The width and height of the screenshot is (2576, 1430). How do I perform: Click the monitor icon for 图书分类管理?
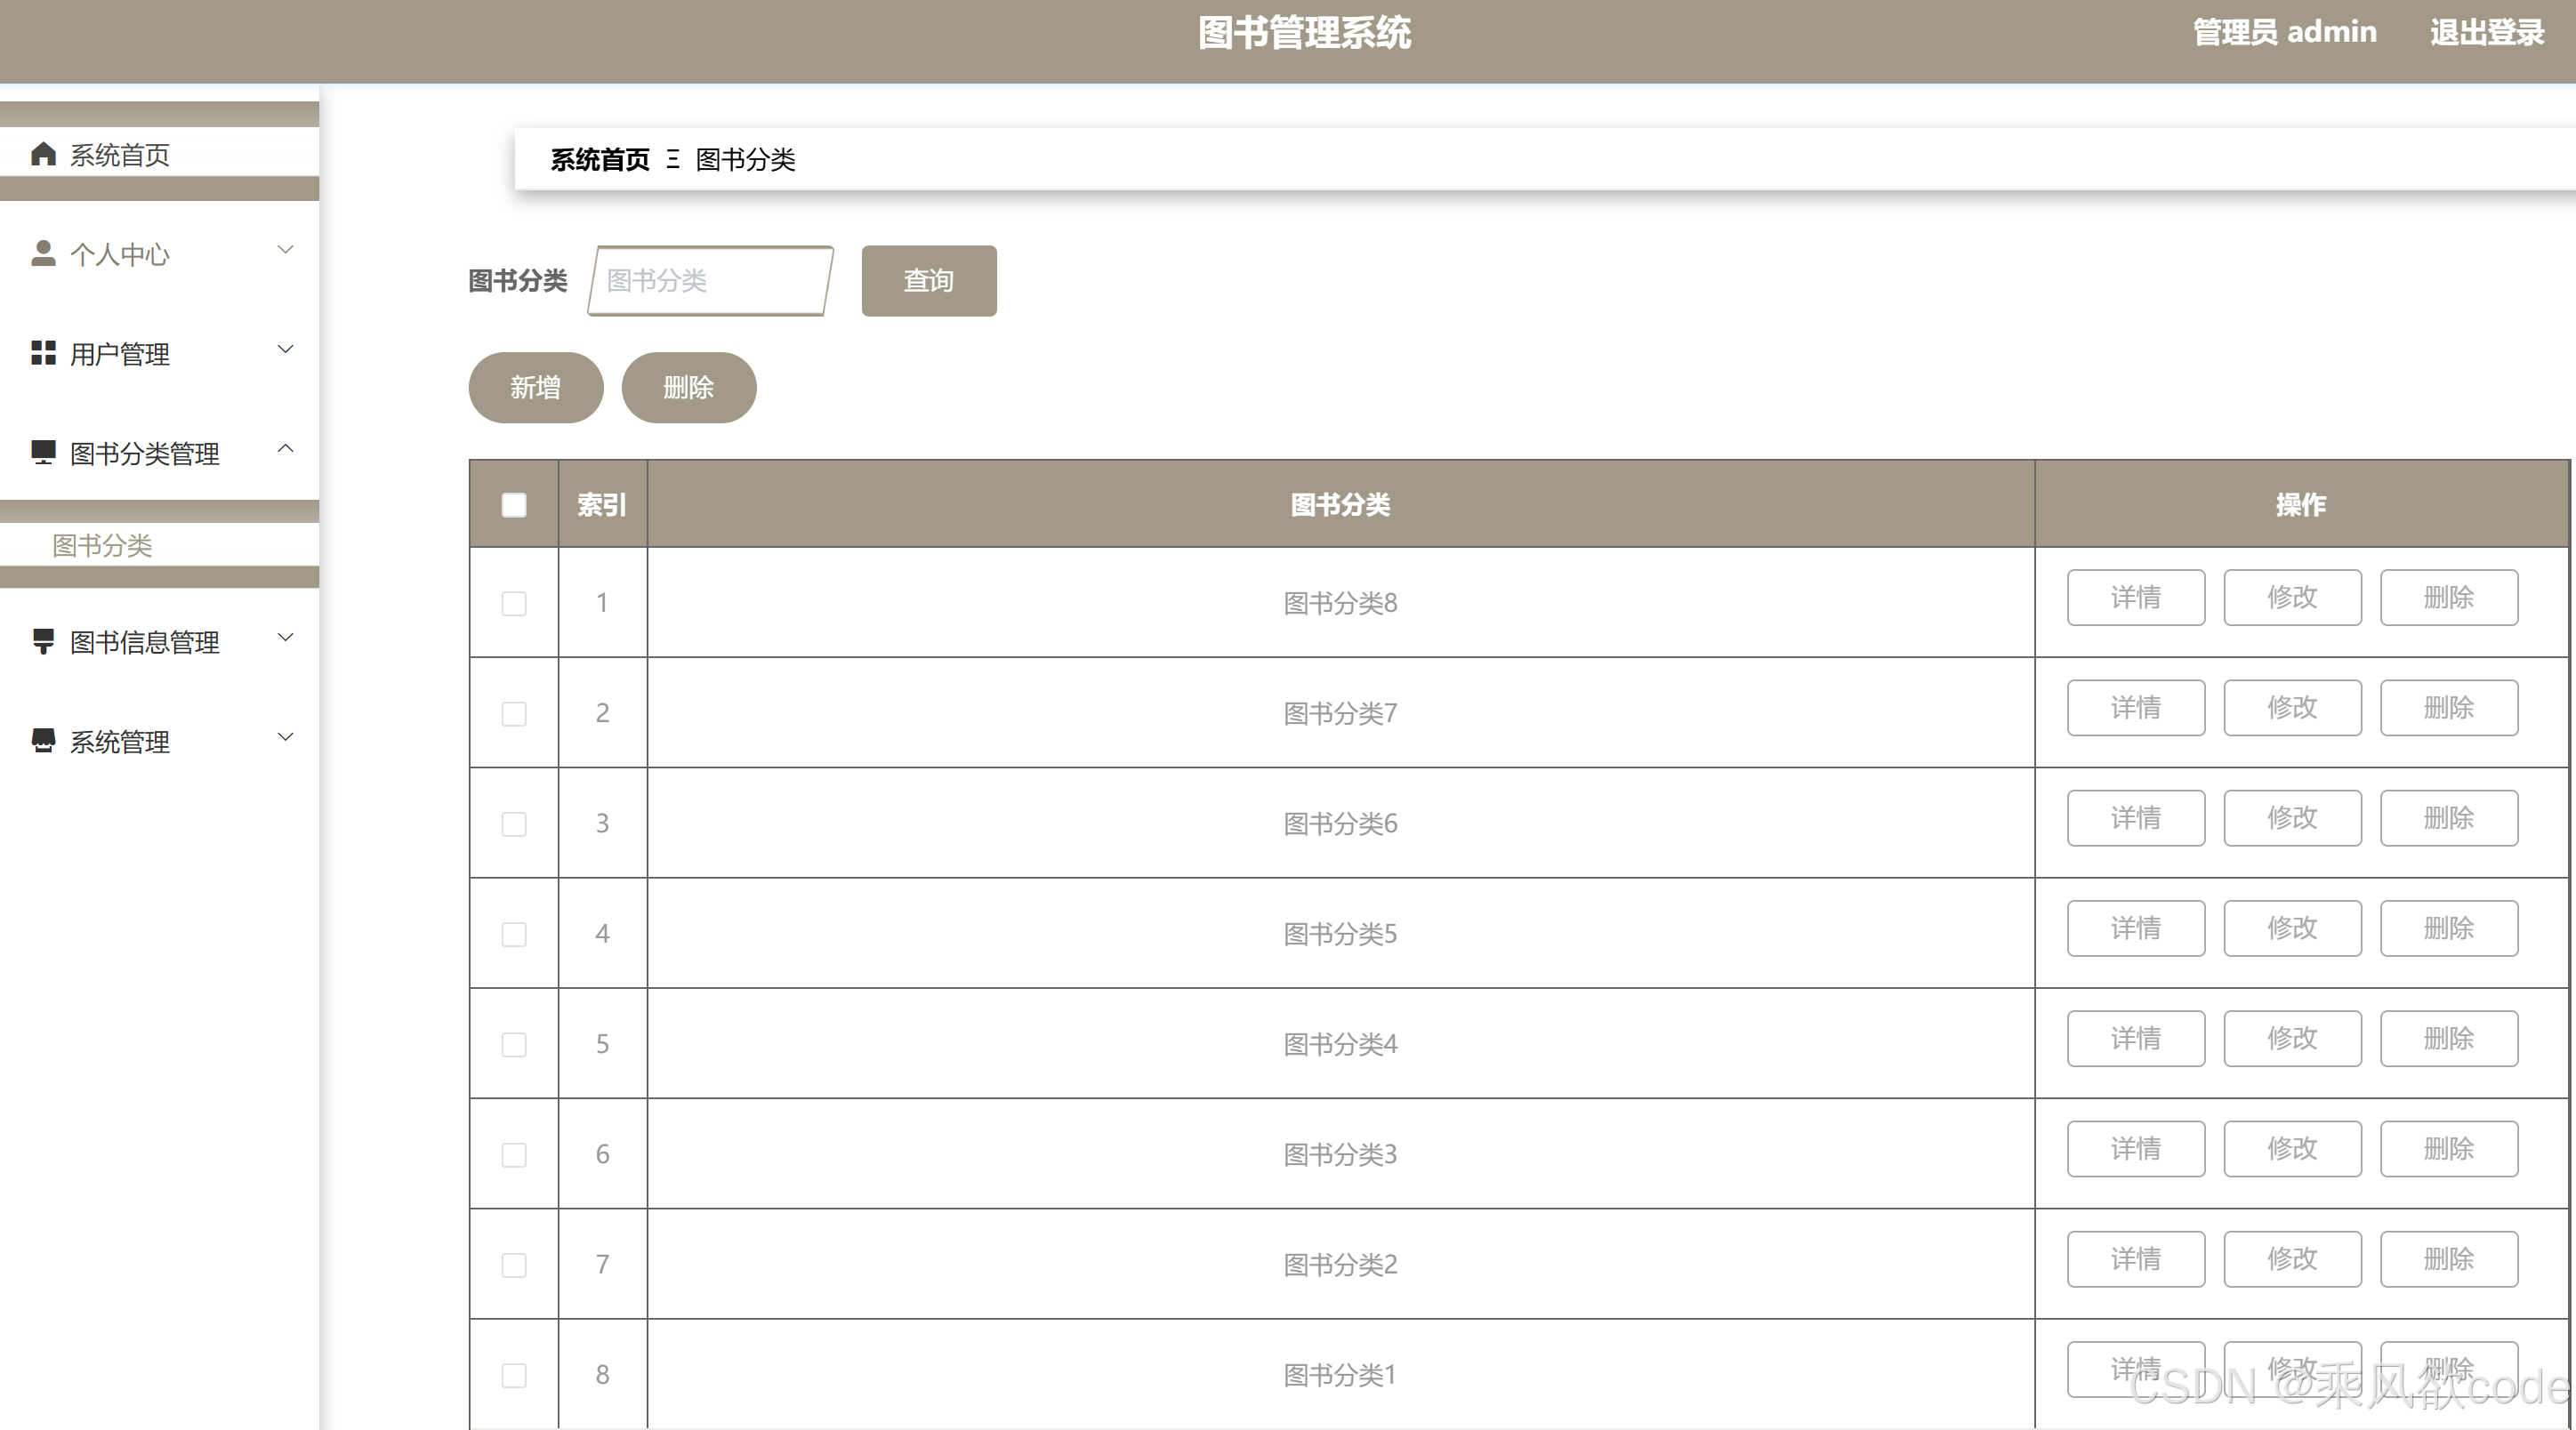[x=43, y=452]
